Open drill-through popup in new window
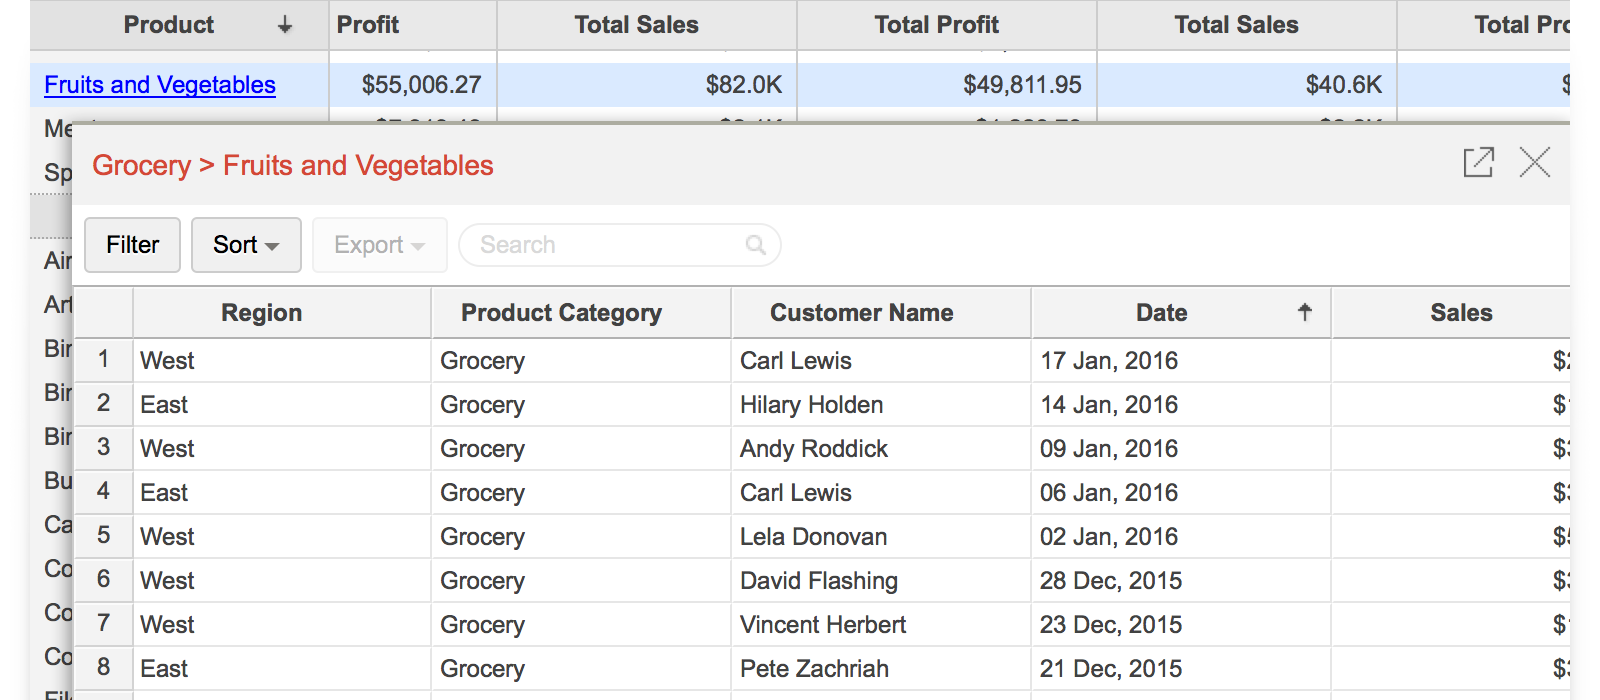 click(x=1478, y=162)
